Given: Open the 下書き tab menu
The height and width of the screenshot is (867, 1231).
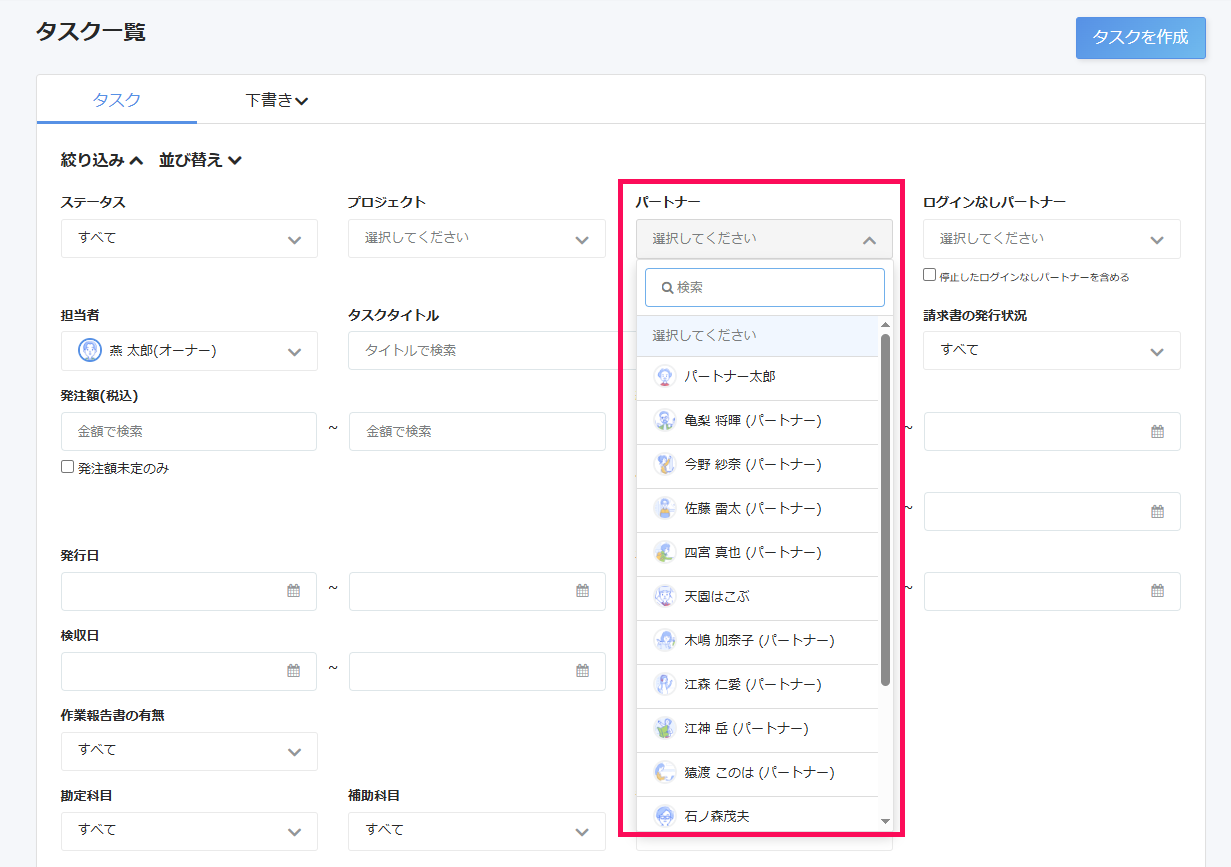Looking at the screenshot, I should coord(276,100).
